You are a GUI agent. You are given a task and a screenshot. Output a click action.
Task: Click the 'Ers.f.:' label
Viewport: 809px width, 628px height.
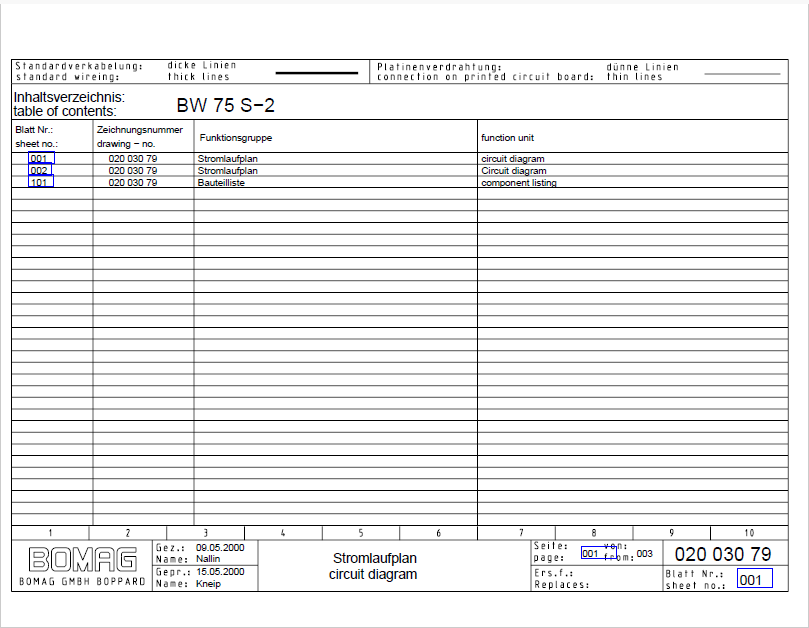click(554, 573)
